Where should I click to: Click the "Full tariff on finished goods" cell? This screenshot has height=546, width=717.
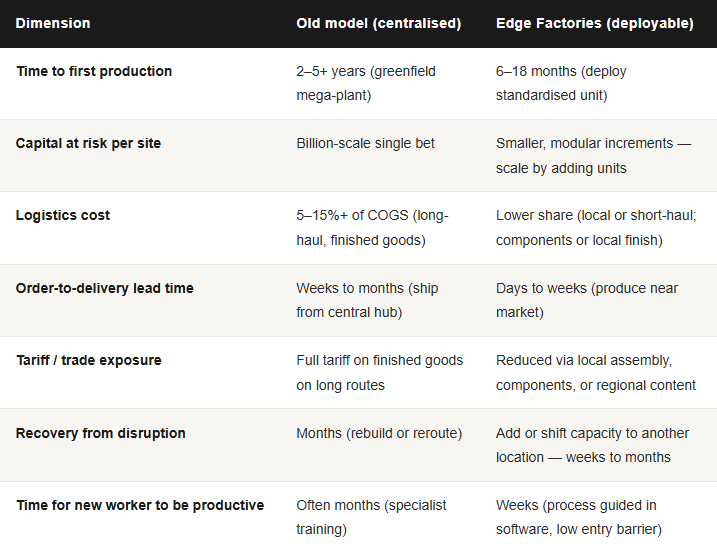tap(379, 372)
